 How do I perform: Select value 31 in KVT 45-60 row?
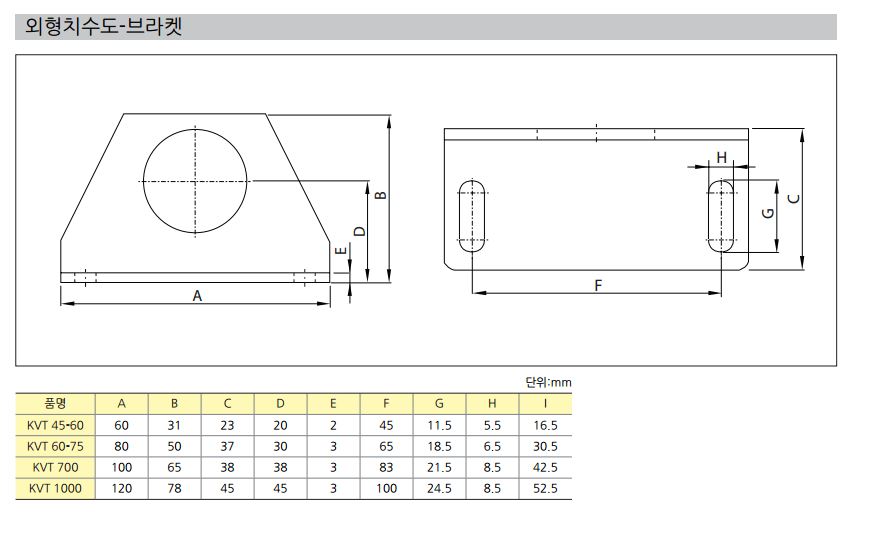(174, 426)
